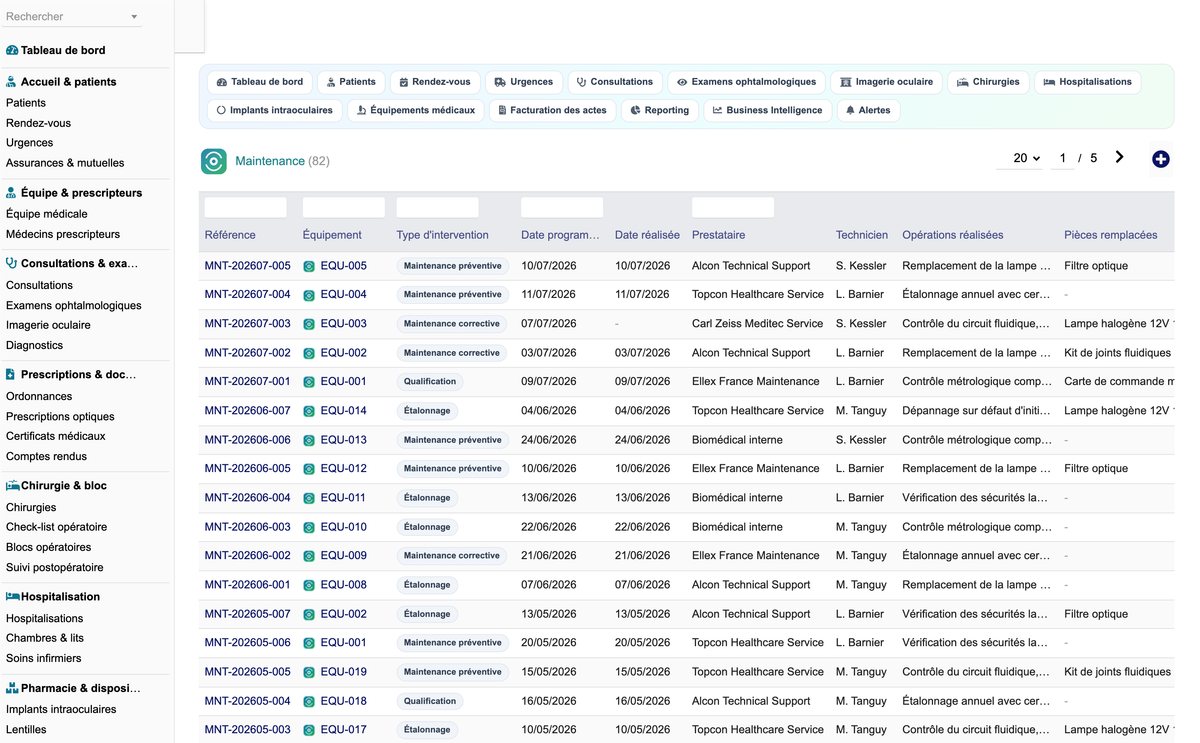
Task: Sort by the Technicien column header
Action: point(862,235)
